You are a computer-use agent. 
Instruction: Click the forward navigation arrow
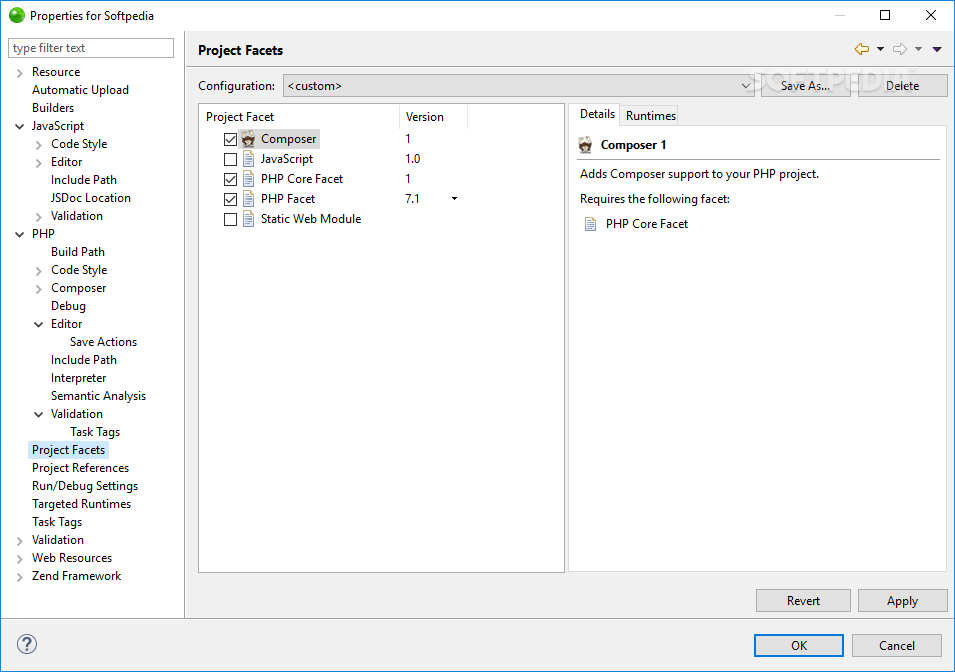900,49
